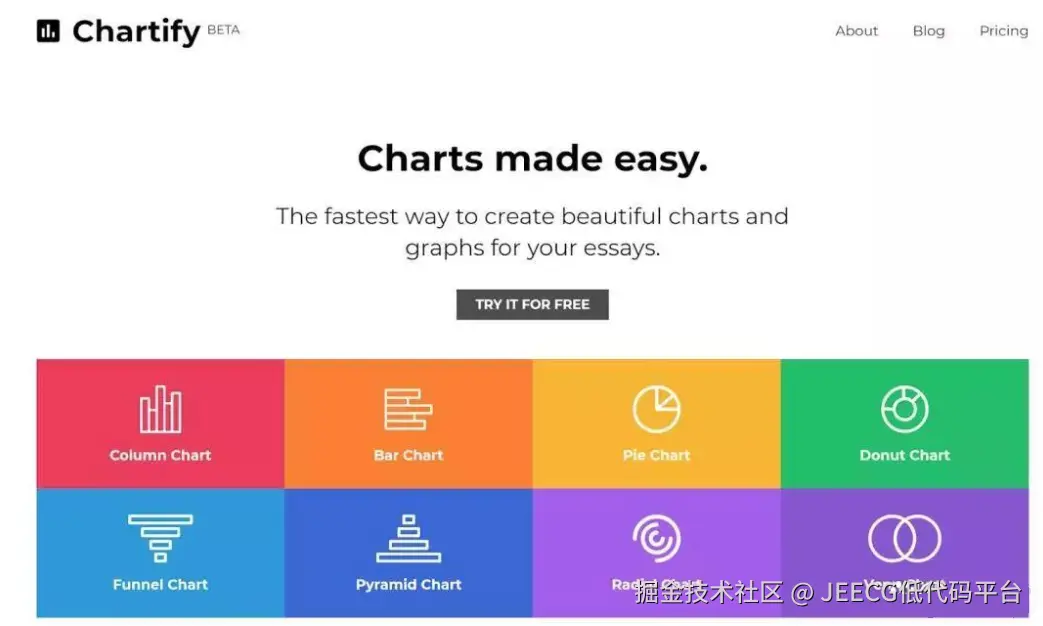The width and height of the screenshot is (1043, 626).
Task: Click the Pie Chart circle icon
Action: [x=656, y=409]
